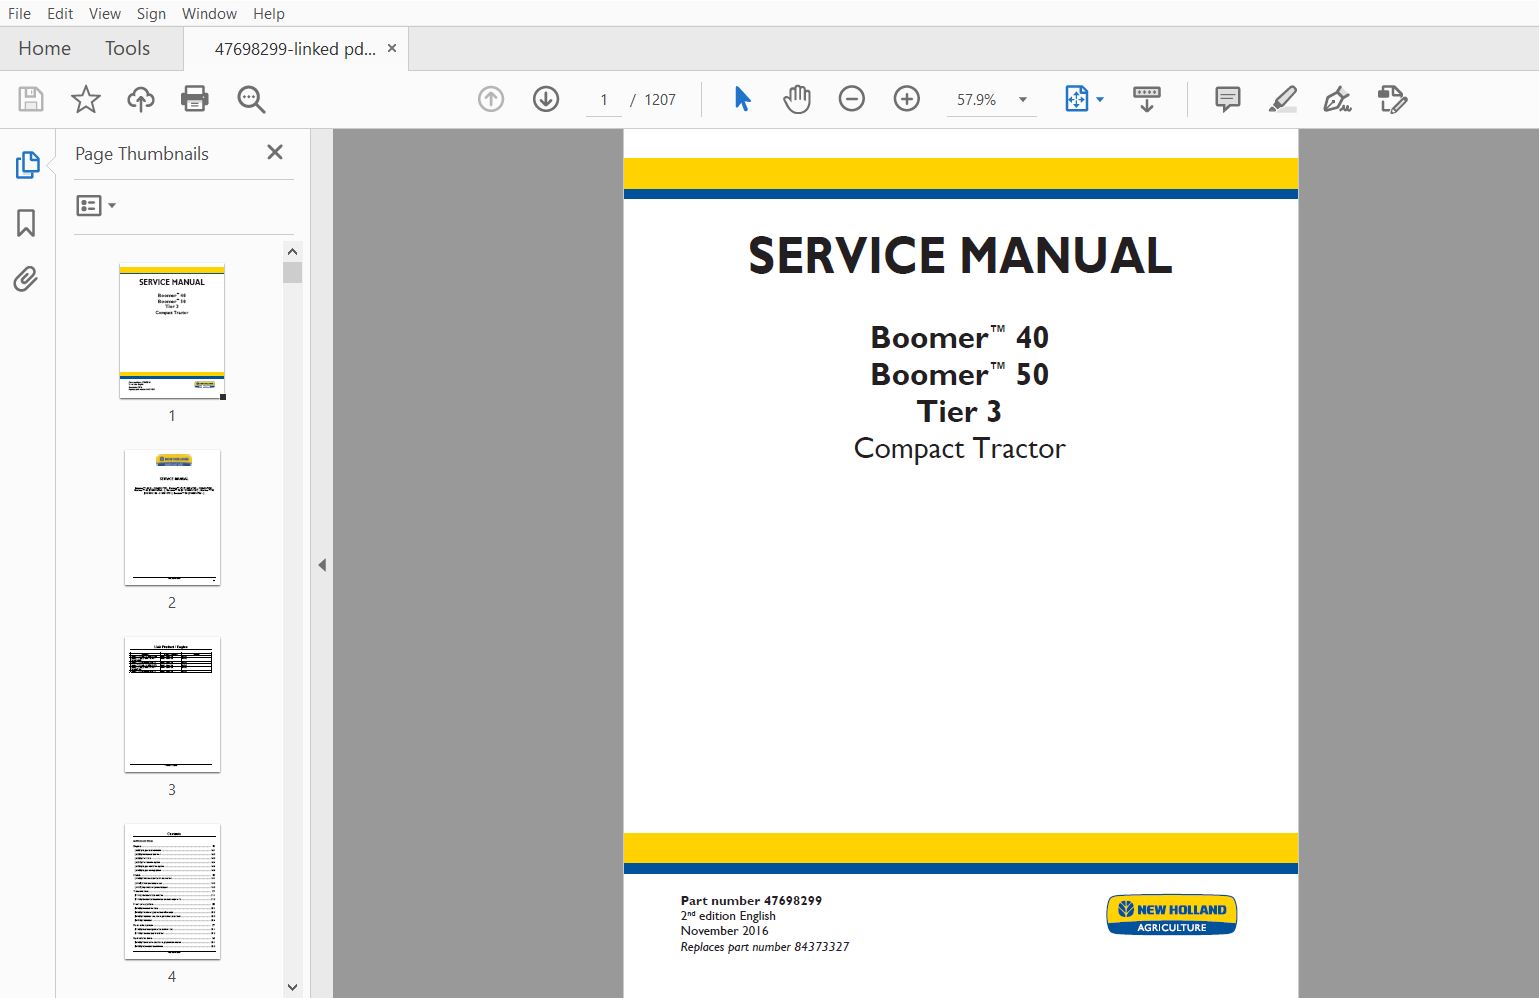Click the 'Boomer 40' text line
This screenshot has width=1539, height=998.
(960, 337)
